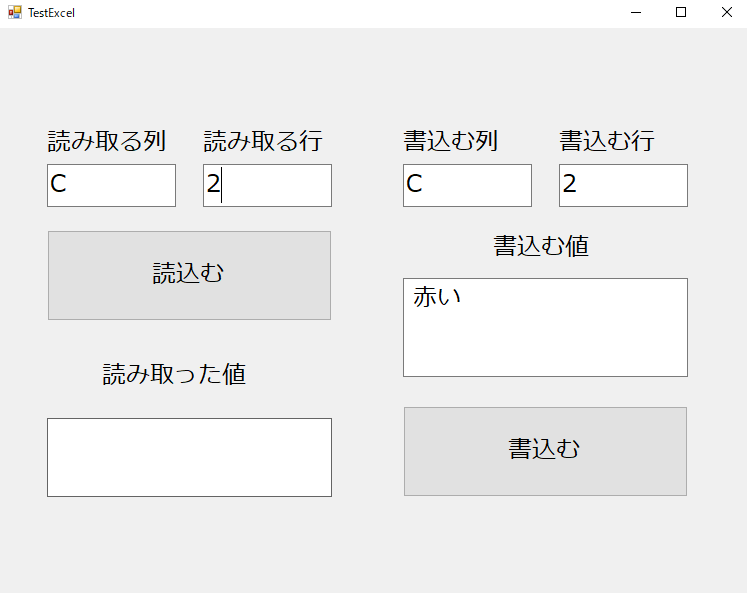
Task: Focus the 書込む行 input containing 2
Action: tap(623, 185)
